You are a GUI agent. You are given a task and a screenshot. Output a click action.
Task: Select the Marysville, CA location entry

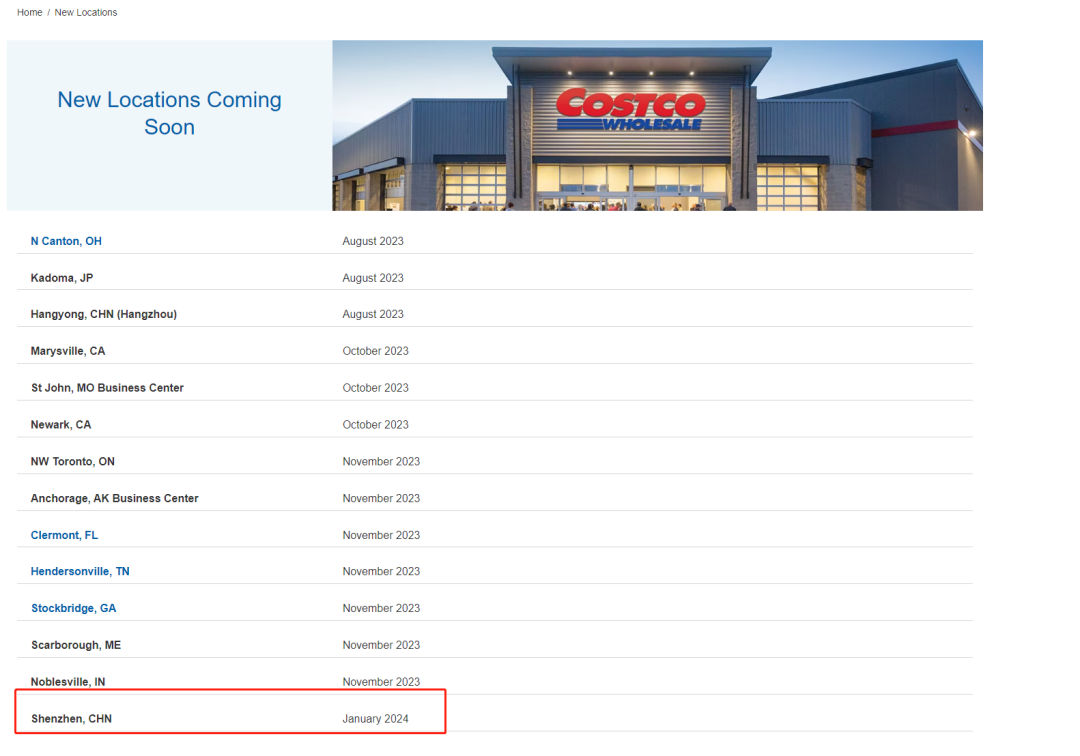click(67, 351)
